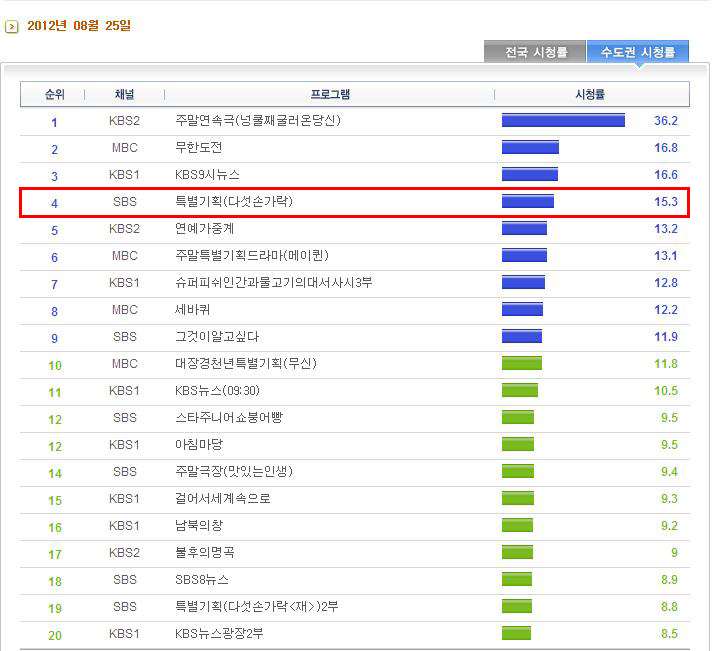713x651 pixels.
Task: Click the 불후의명곡 program name
Action: tap(205, 553)
